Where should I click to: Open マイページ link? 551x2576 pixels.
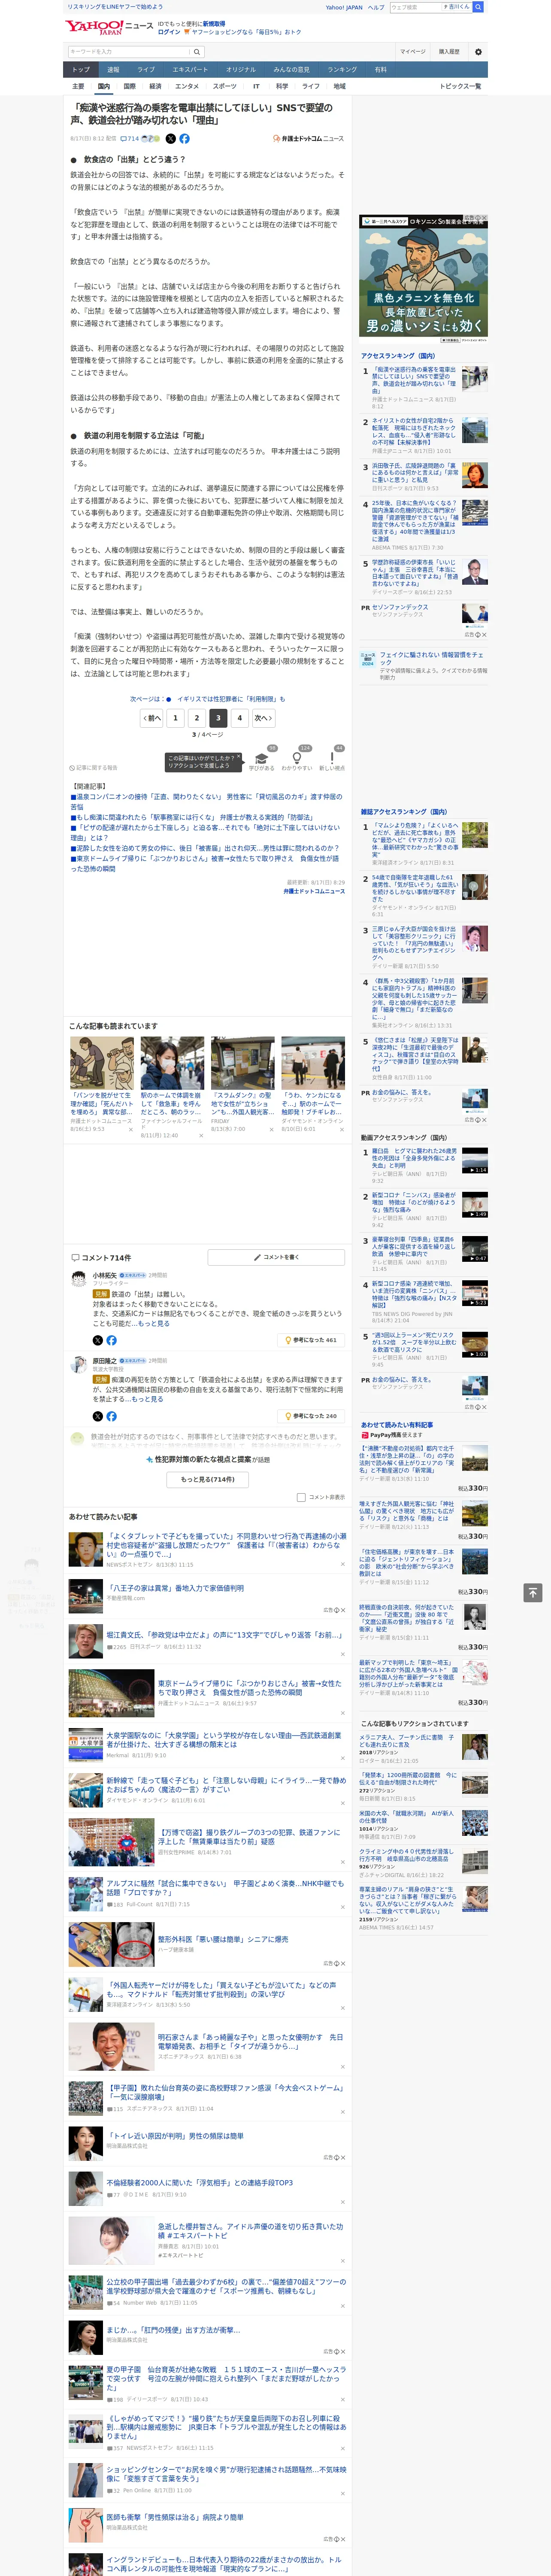412,52
